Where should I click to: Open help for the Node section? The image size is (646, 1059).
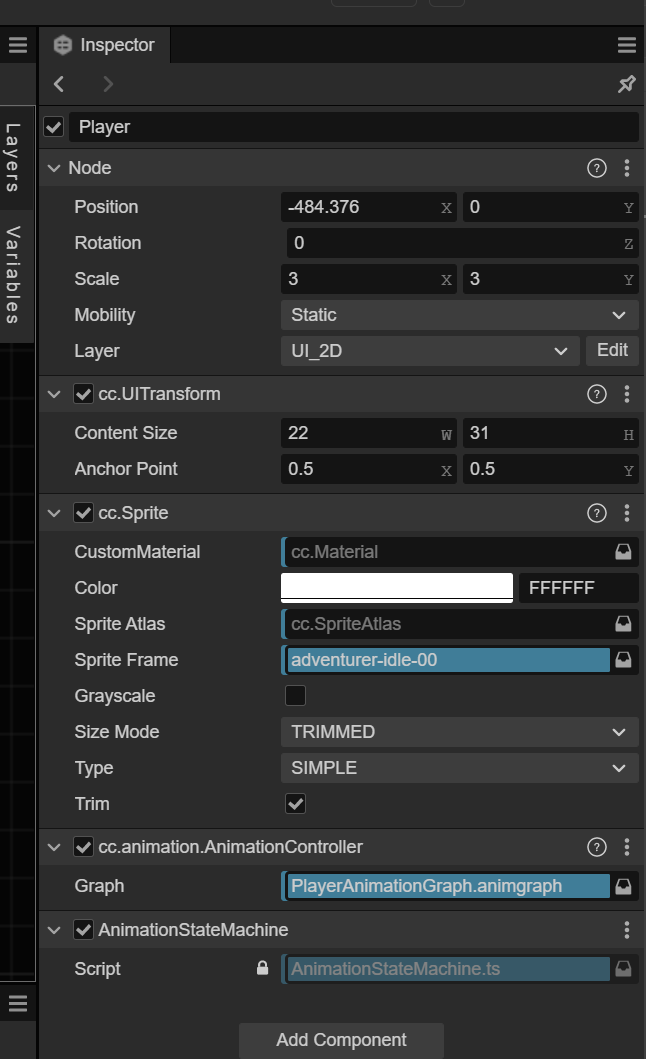(597, 168)
